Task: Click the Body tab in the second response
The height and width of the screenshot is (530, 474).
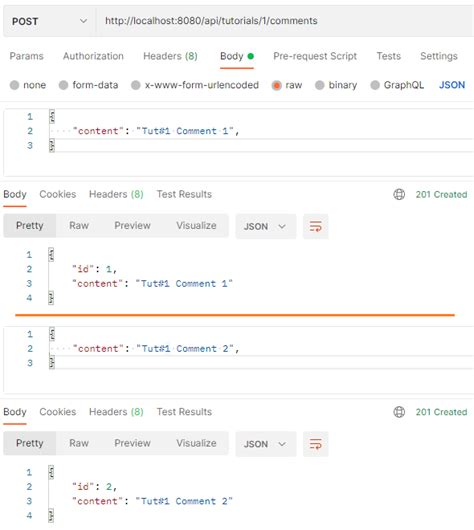Action: (15, 412)
